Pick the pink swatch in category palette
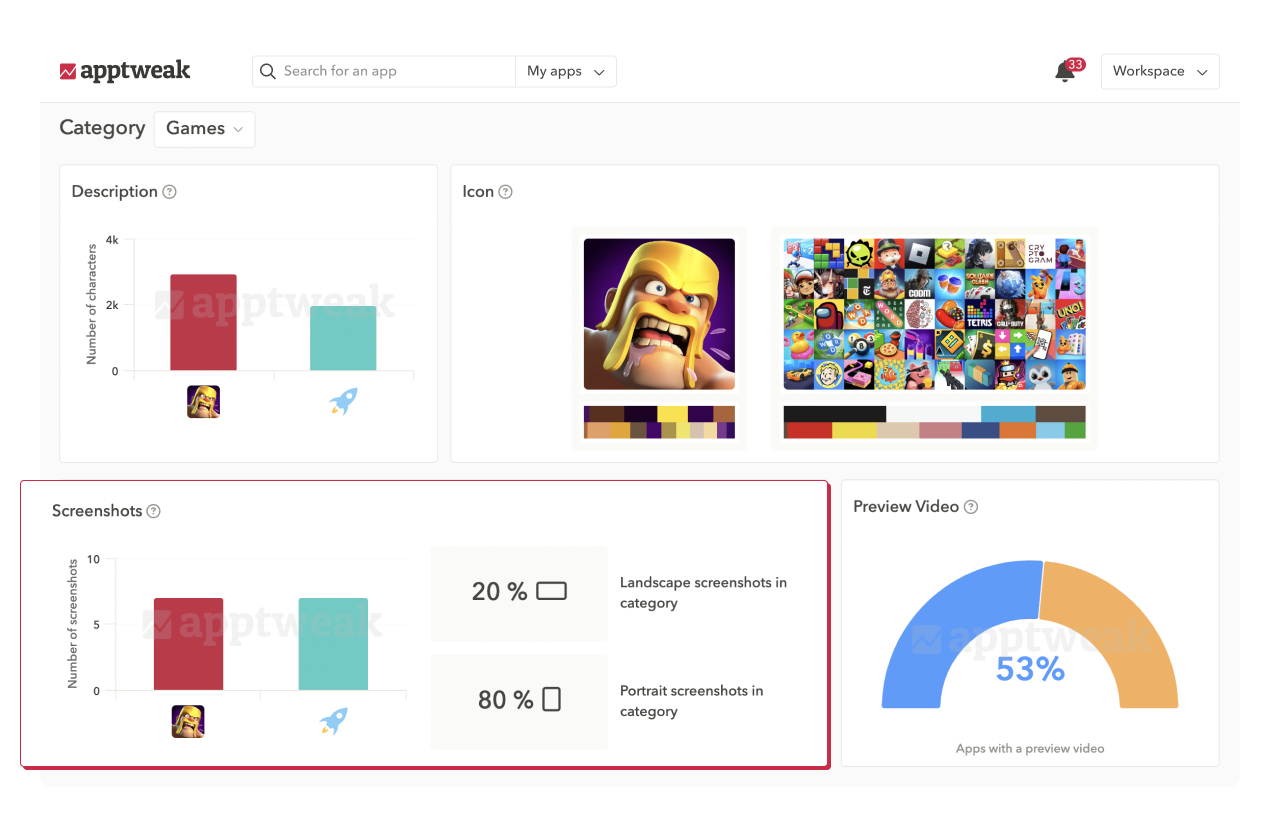This screenshot has height=827, width=1280. [940, 430]
